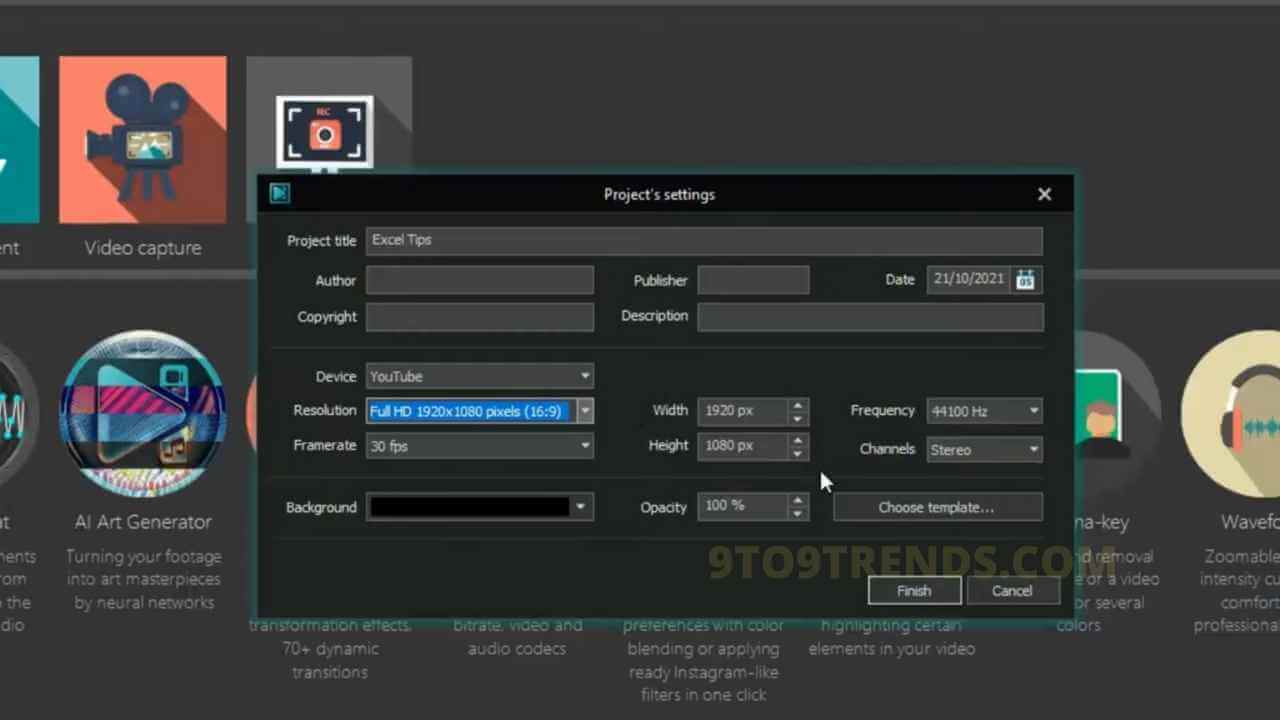Click the Date value 21/10/2021
1280x720 pixels.
tap(969, 280)
